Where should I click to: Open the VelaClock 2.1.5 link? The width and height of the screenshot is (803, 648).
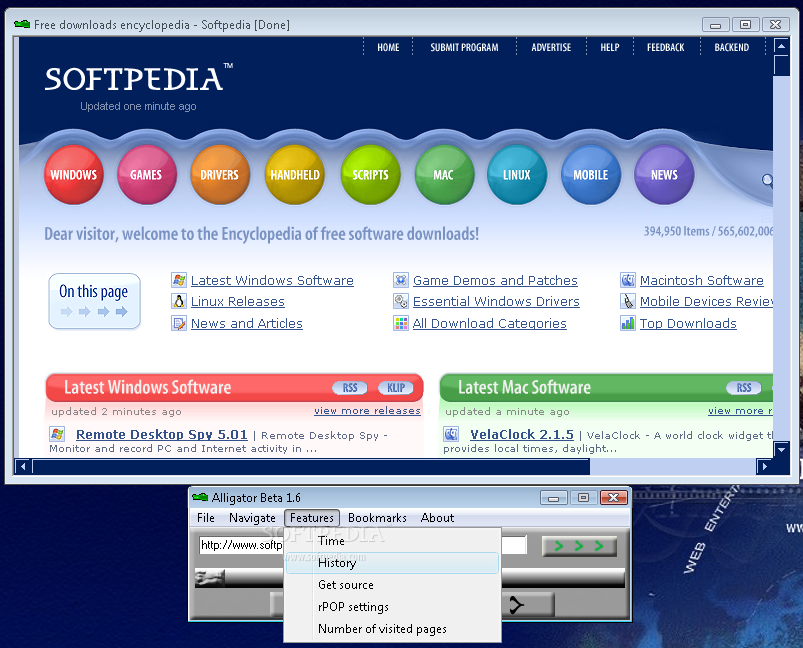pos(522,434)
